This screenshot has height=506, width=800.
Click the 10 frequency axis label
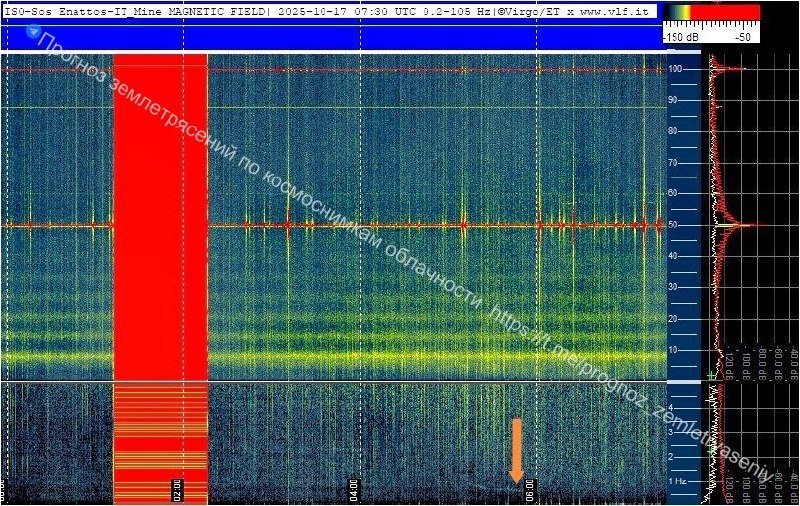(672, 350)
